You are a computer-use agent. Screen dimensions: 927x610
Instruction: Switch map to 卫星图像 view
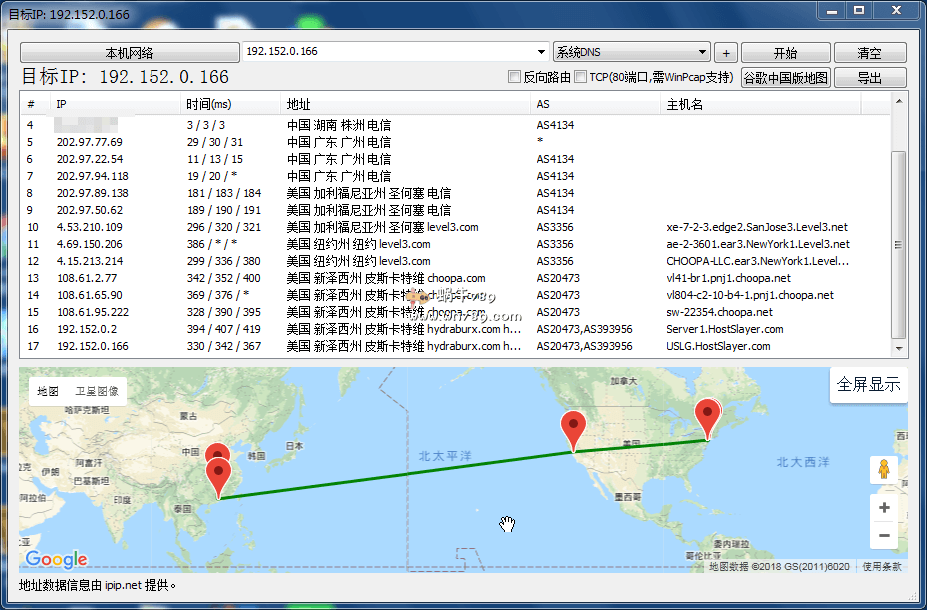click(96, 391)
